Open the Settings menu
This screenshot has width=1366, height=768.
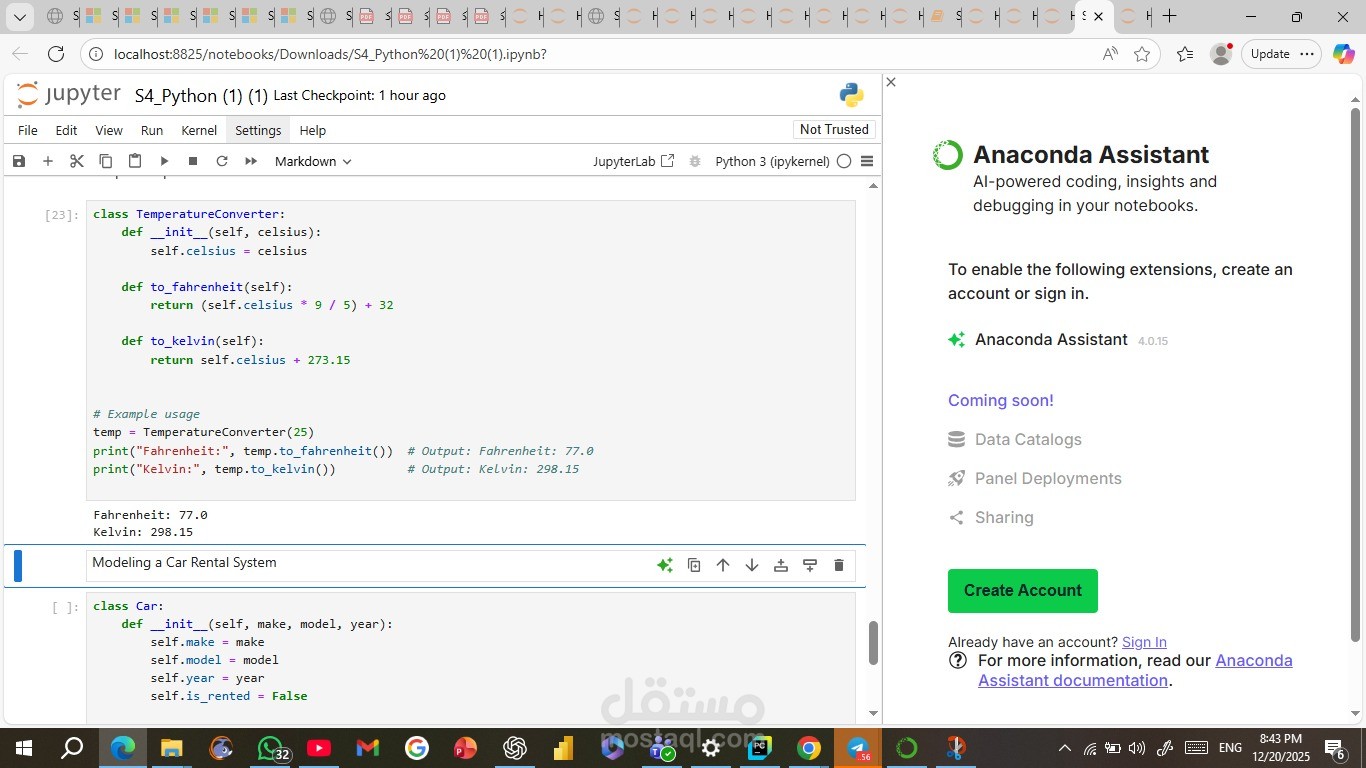[257, 130]
